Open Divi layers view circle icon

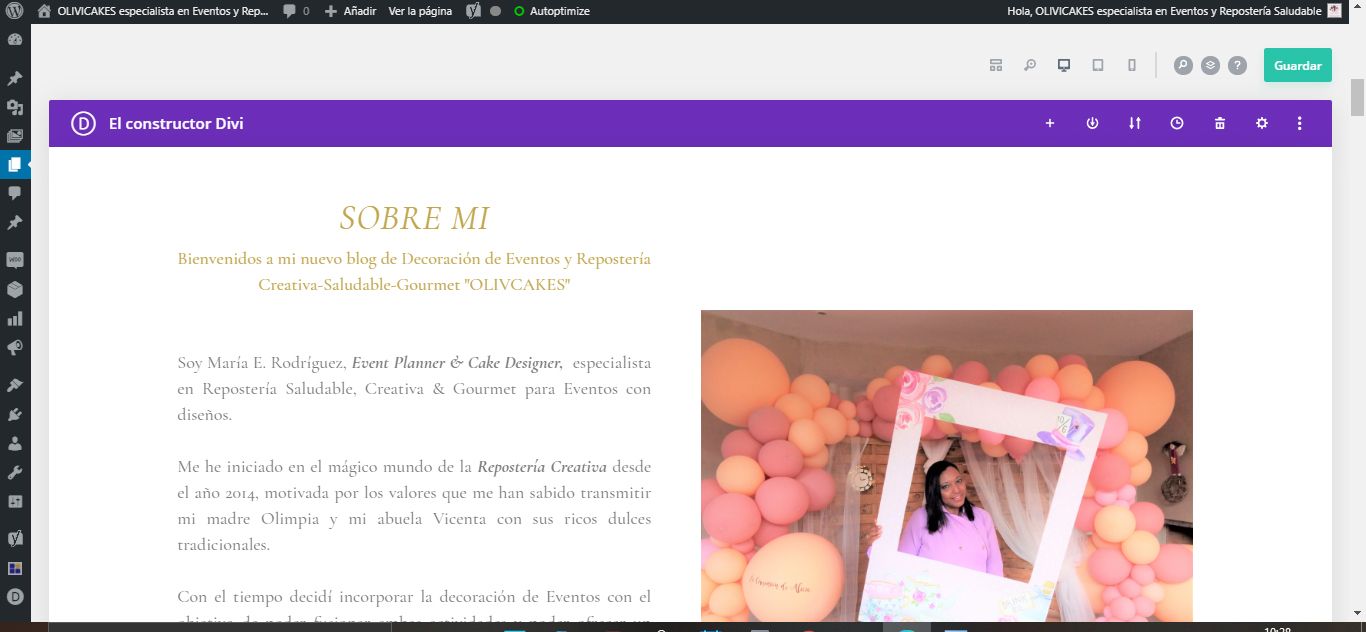coord(1210,65)
